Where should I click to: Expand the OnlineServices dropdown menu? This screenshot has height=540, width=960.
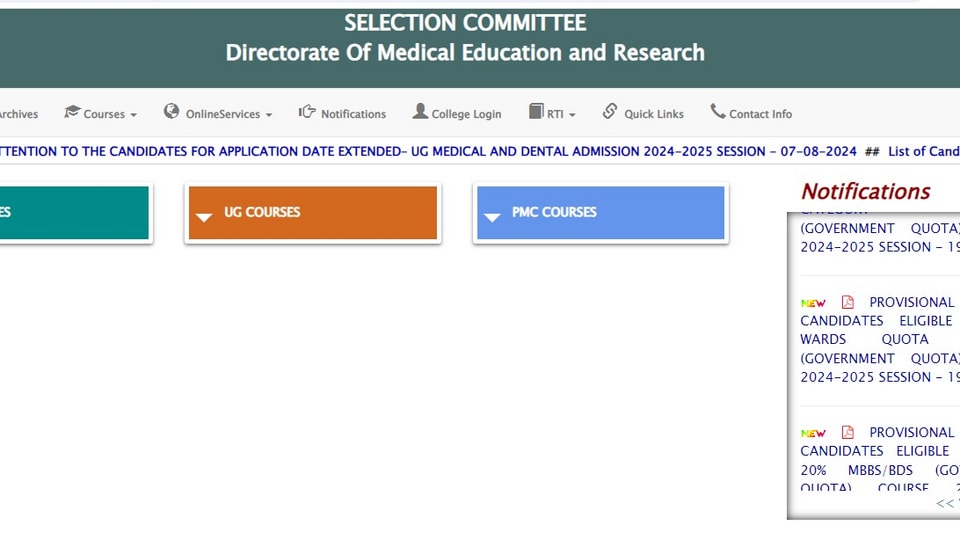click(230, 114)
